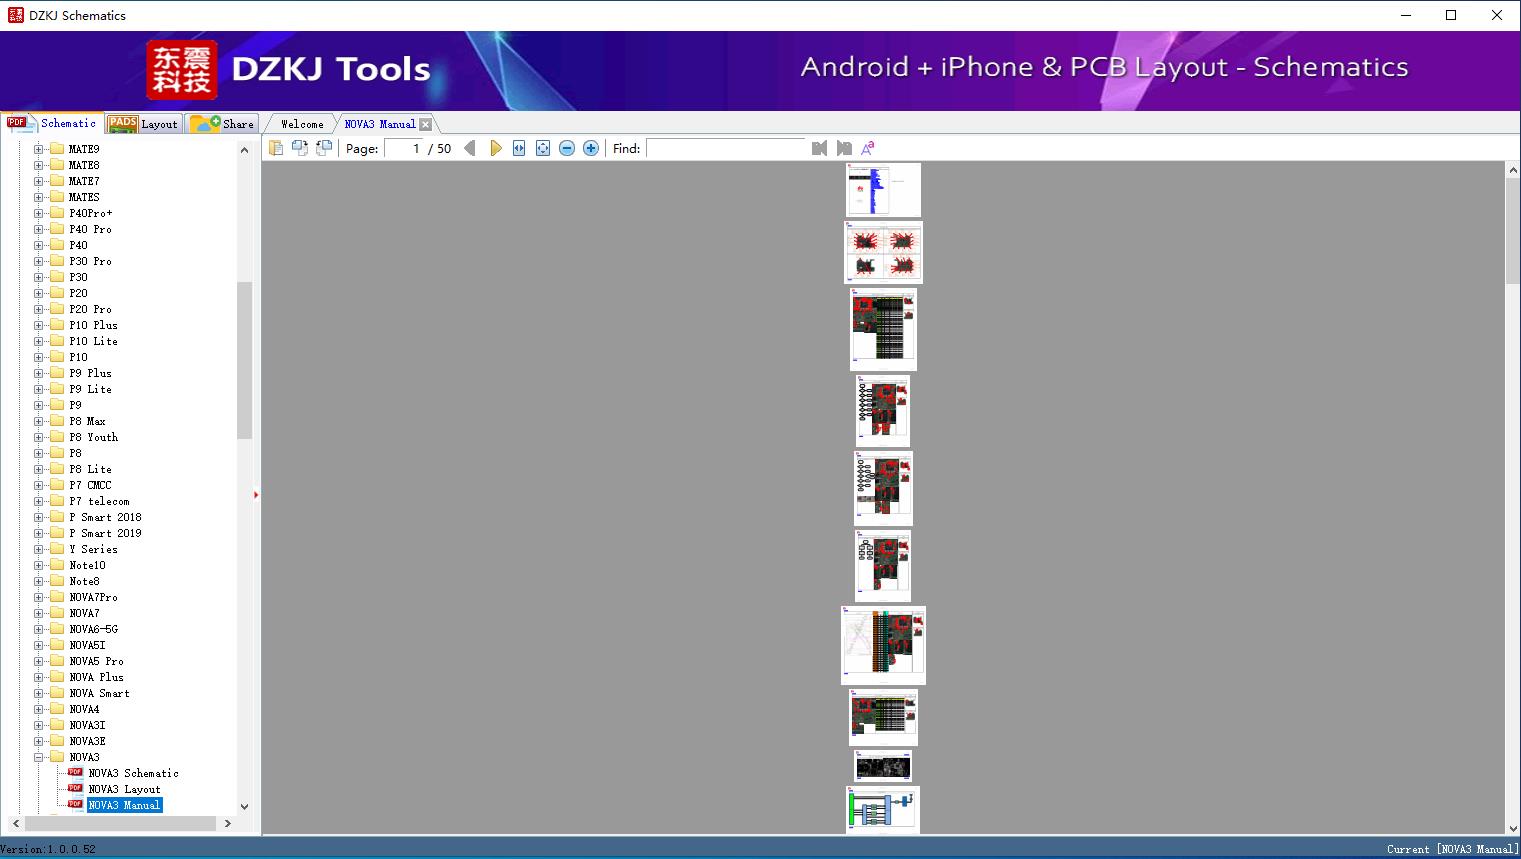
Task: Toggle match case search option
Action: 868,148
